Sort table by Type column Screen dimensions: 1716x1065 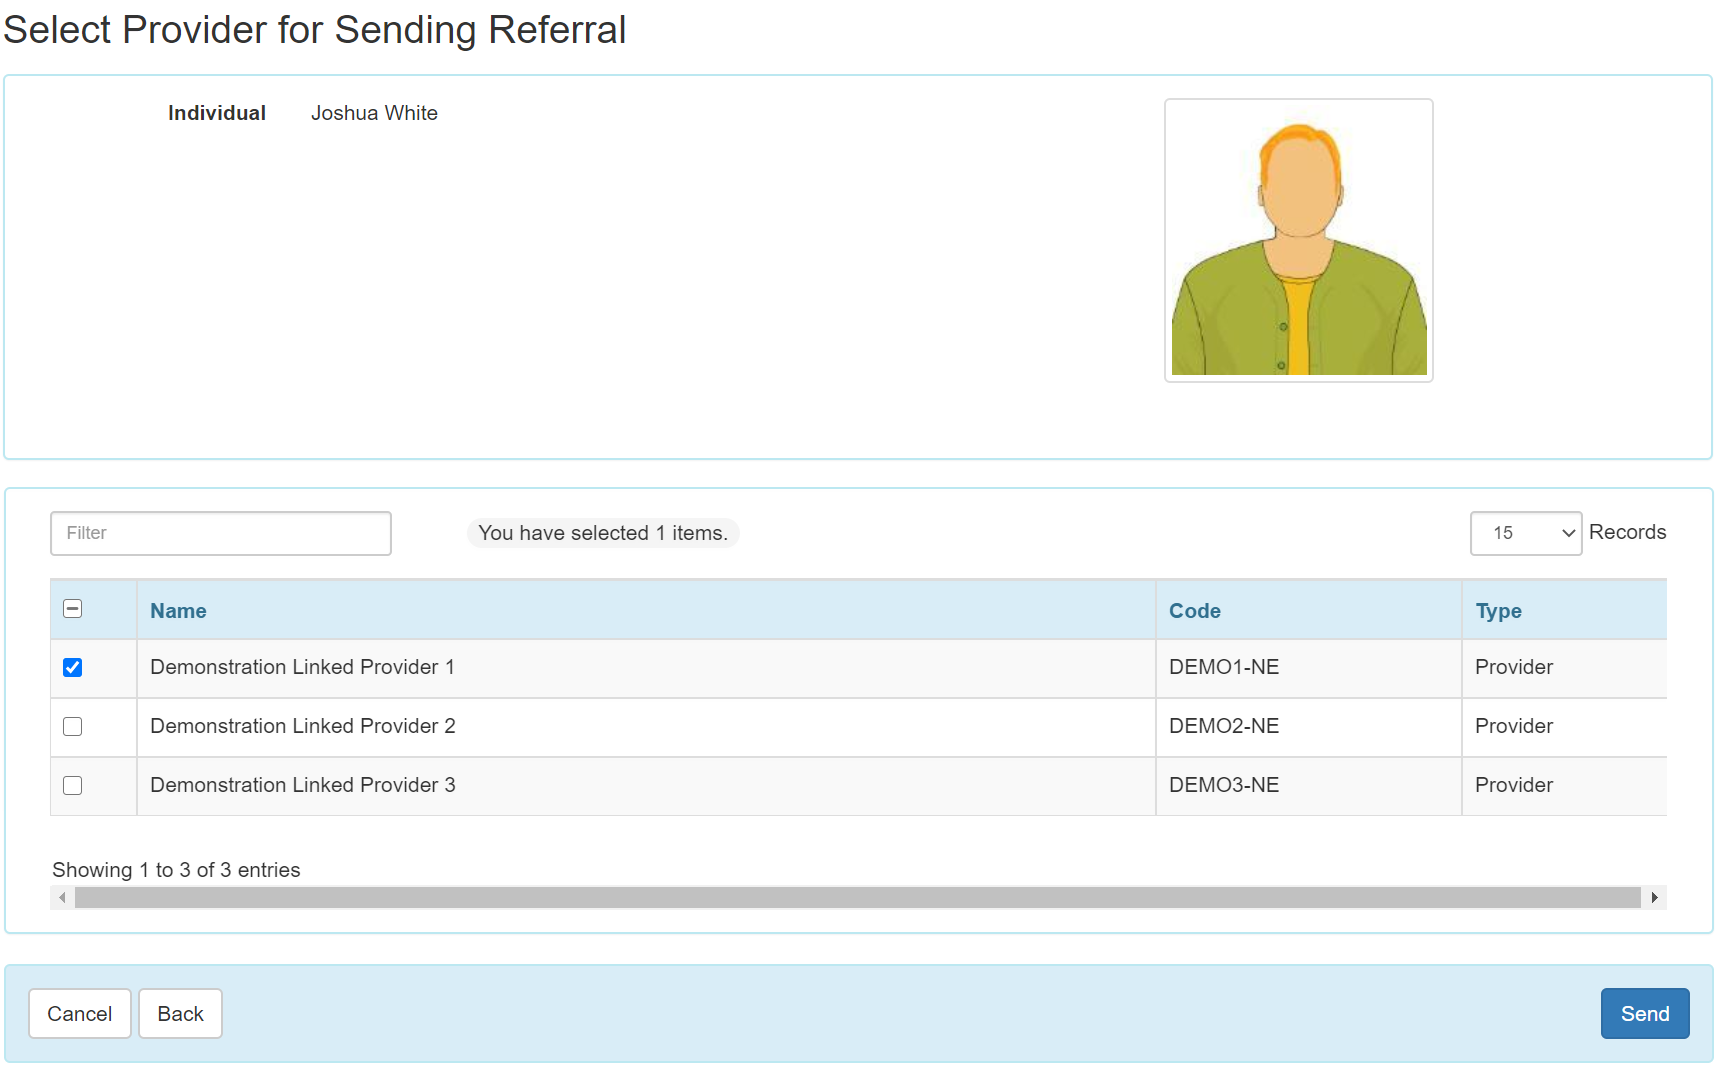[x=1498, y=611]
